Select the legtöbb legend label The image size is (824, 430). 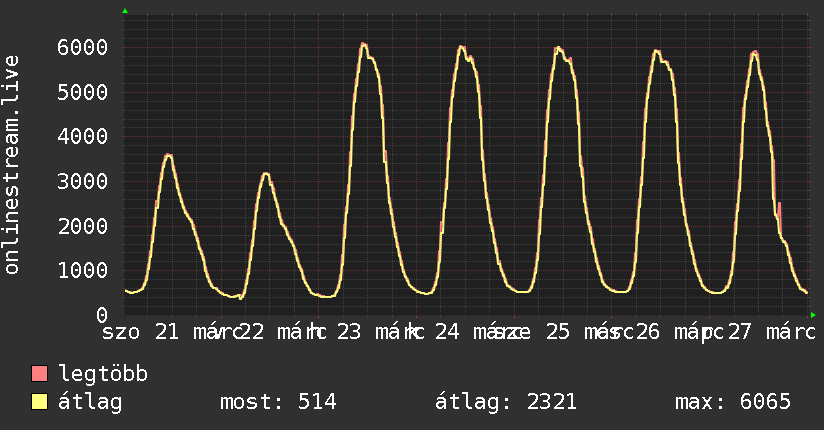103,374
